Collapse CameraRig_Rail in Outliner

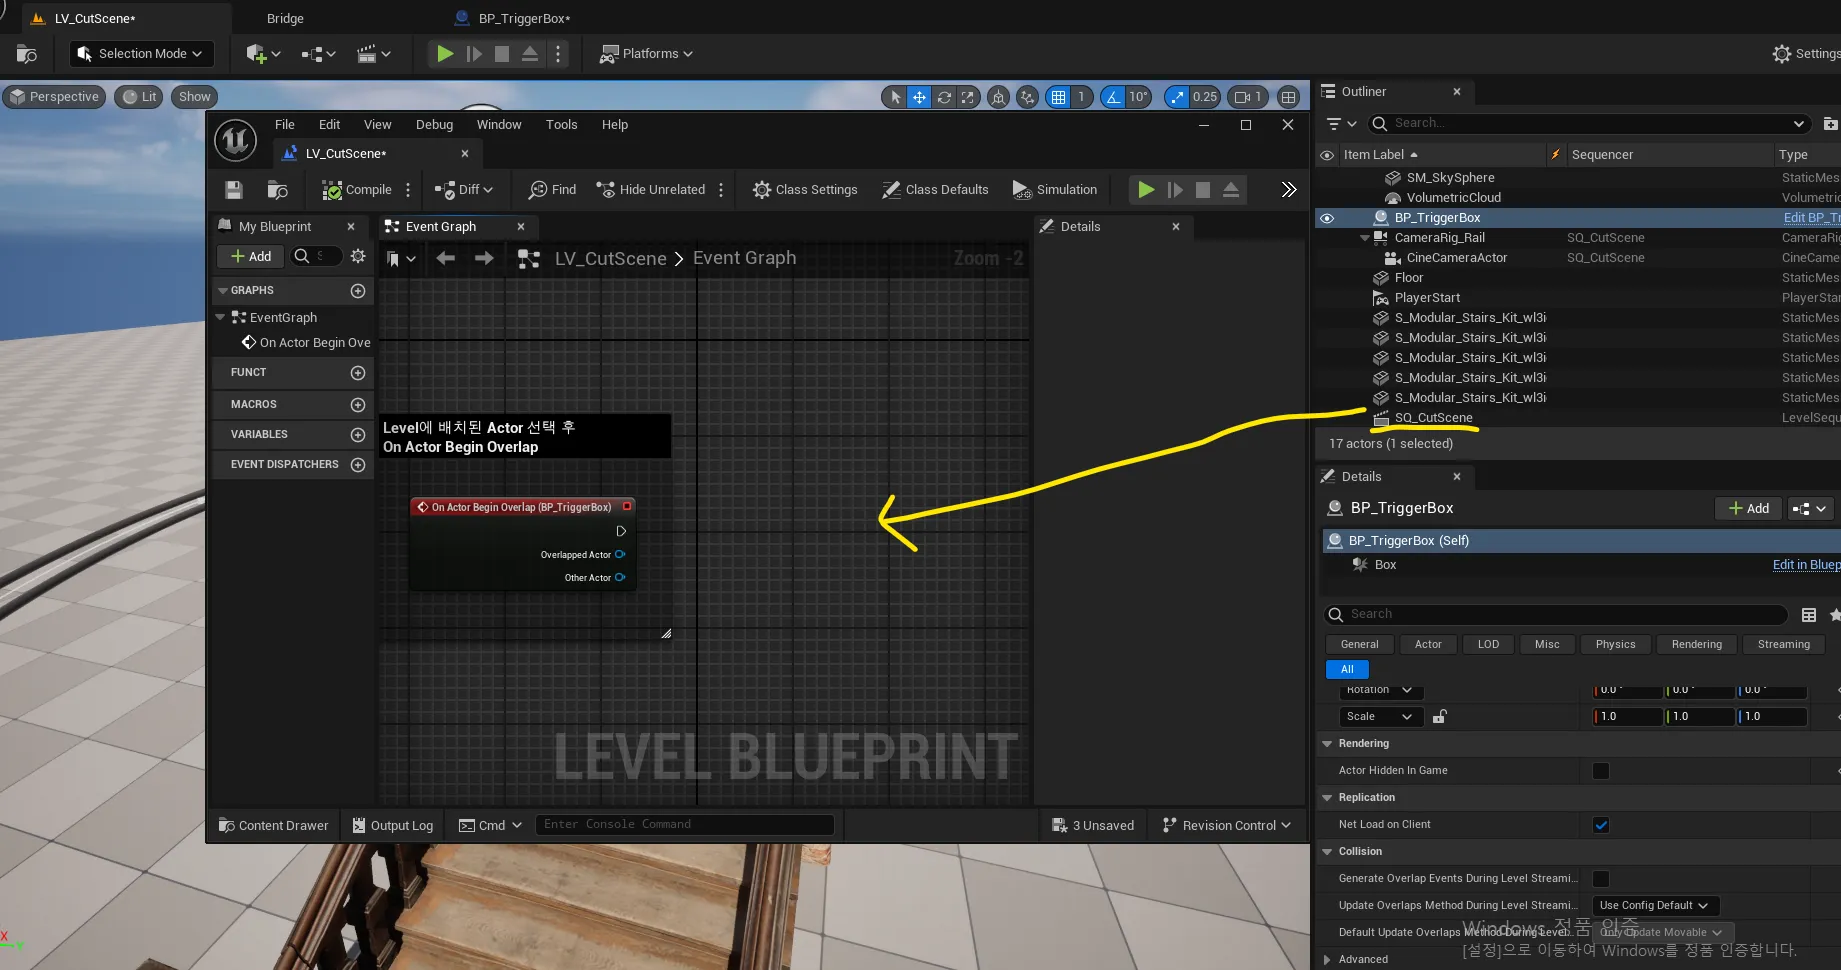click(x=1365, y=238)
